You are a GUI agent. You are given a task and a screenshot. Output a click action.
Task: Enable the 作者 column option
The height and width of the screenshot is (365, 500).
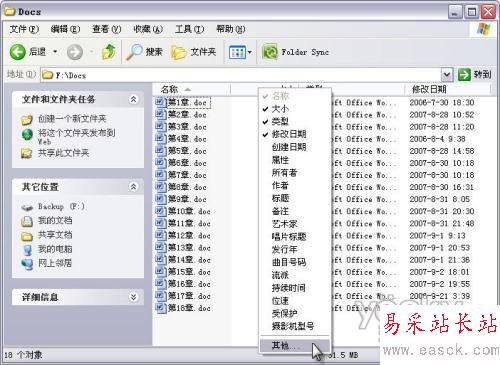295,185
